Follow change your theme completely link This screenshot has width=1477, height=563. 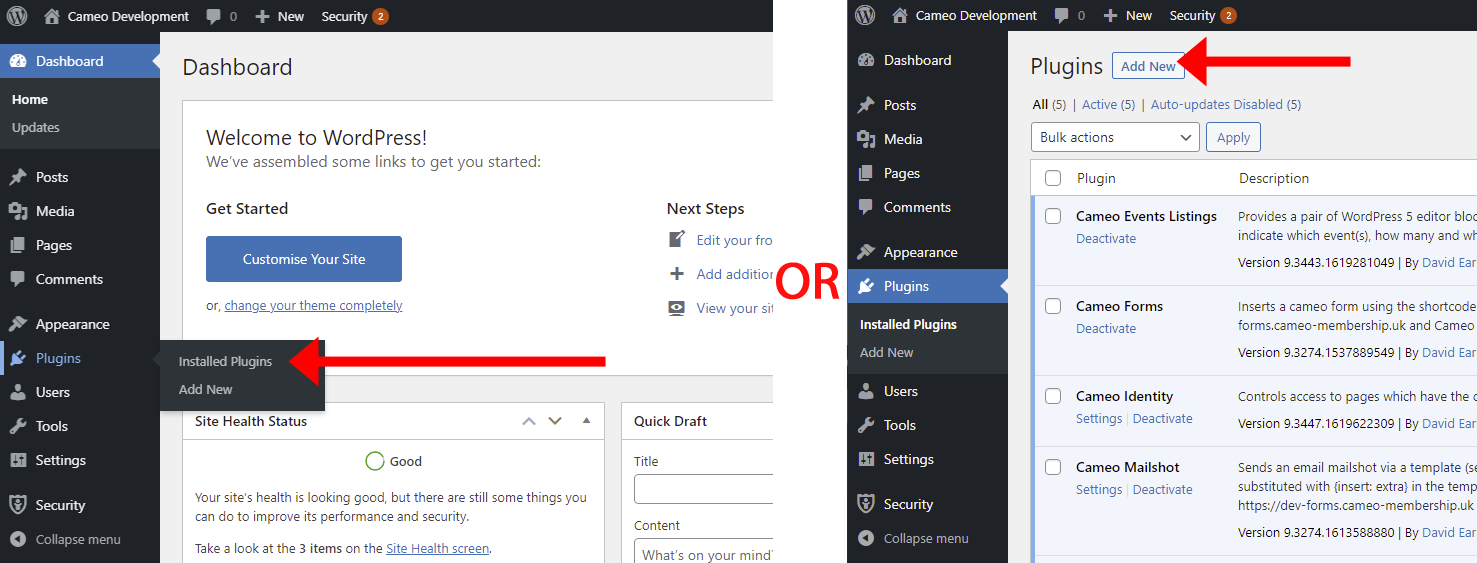click(313, 305)
